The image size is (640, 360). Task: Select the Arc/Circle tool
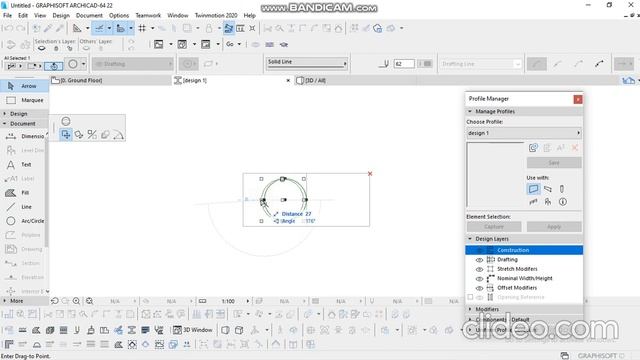tap(24, 221)
